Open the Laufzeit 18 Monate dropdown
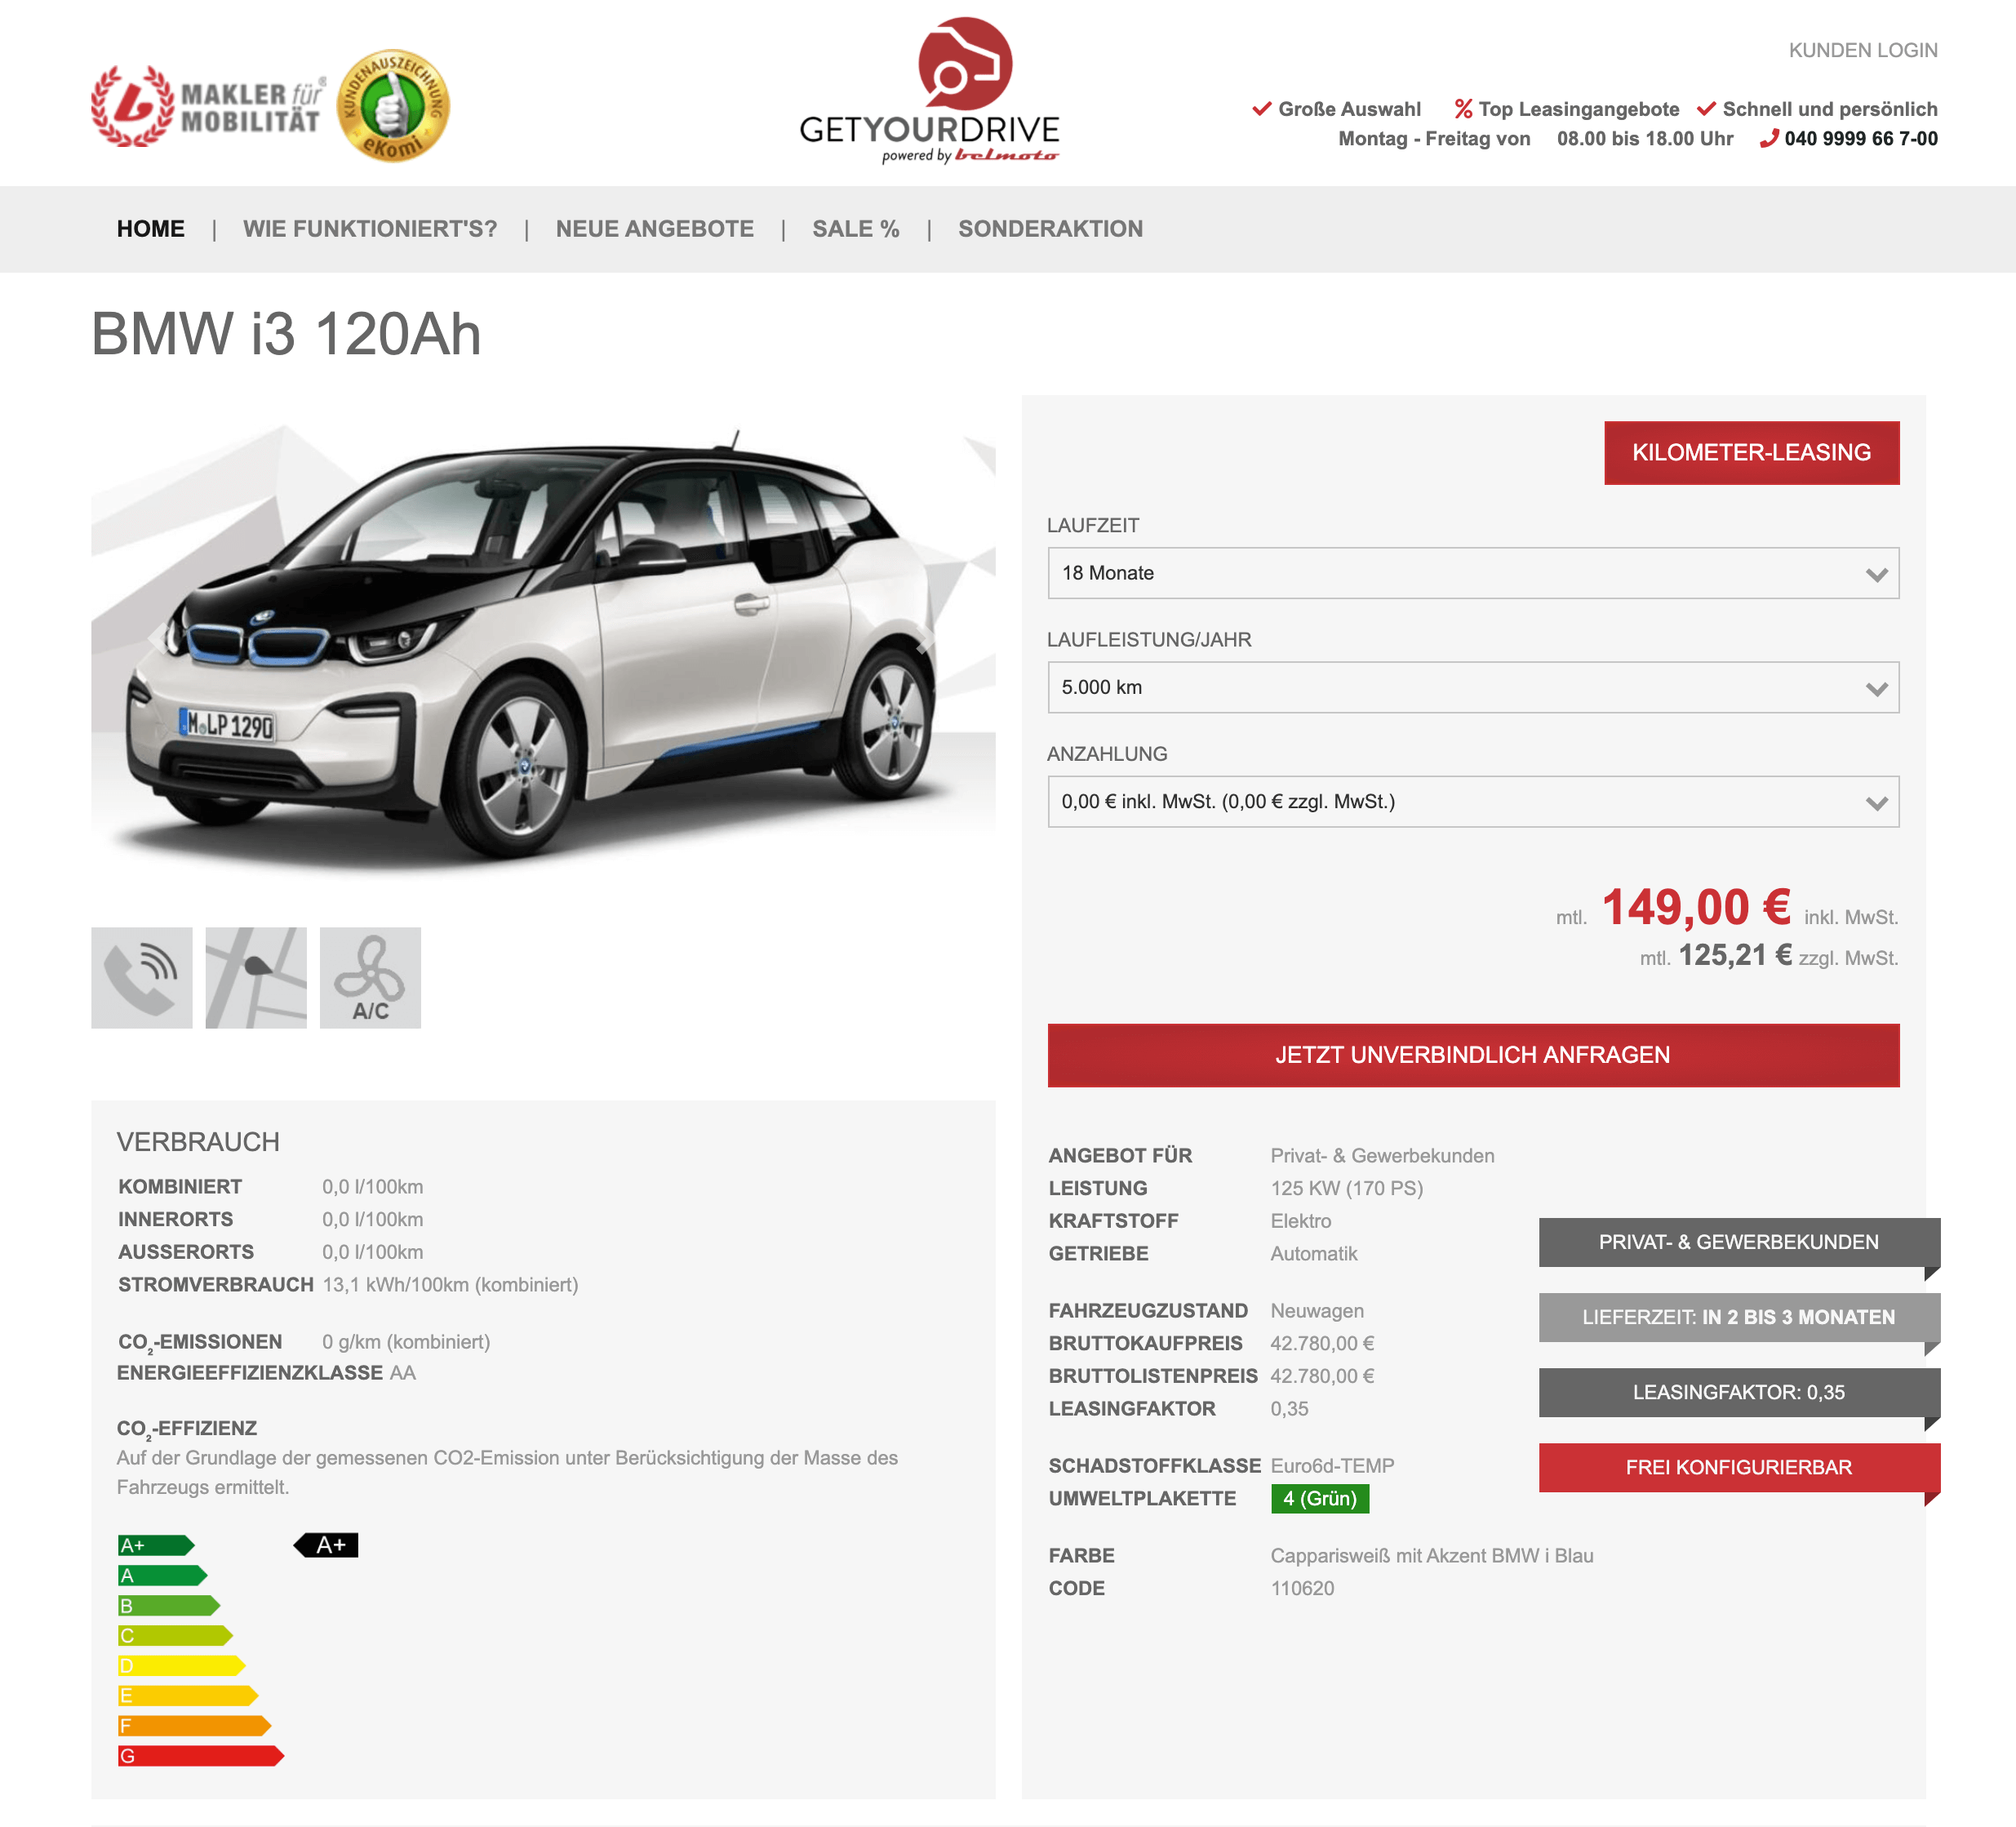 pos(1473,573)
